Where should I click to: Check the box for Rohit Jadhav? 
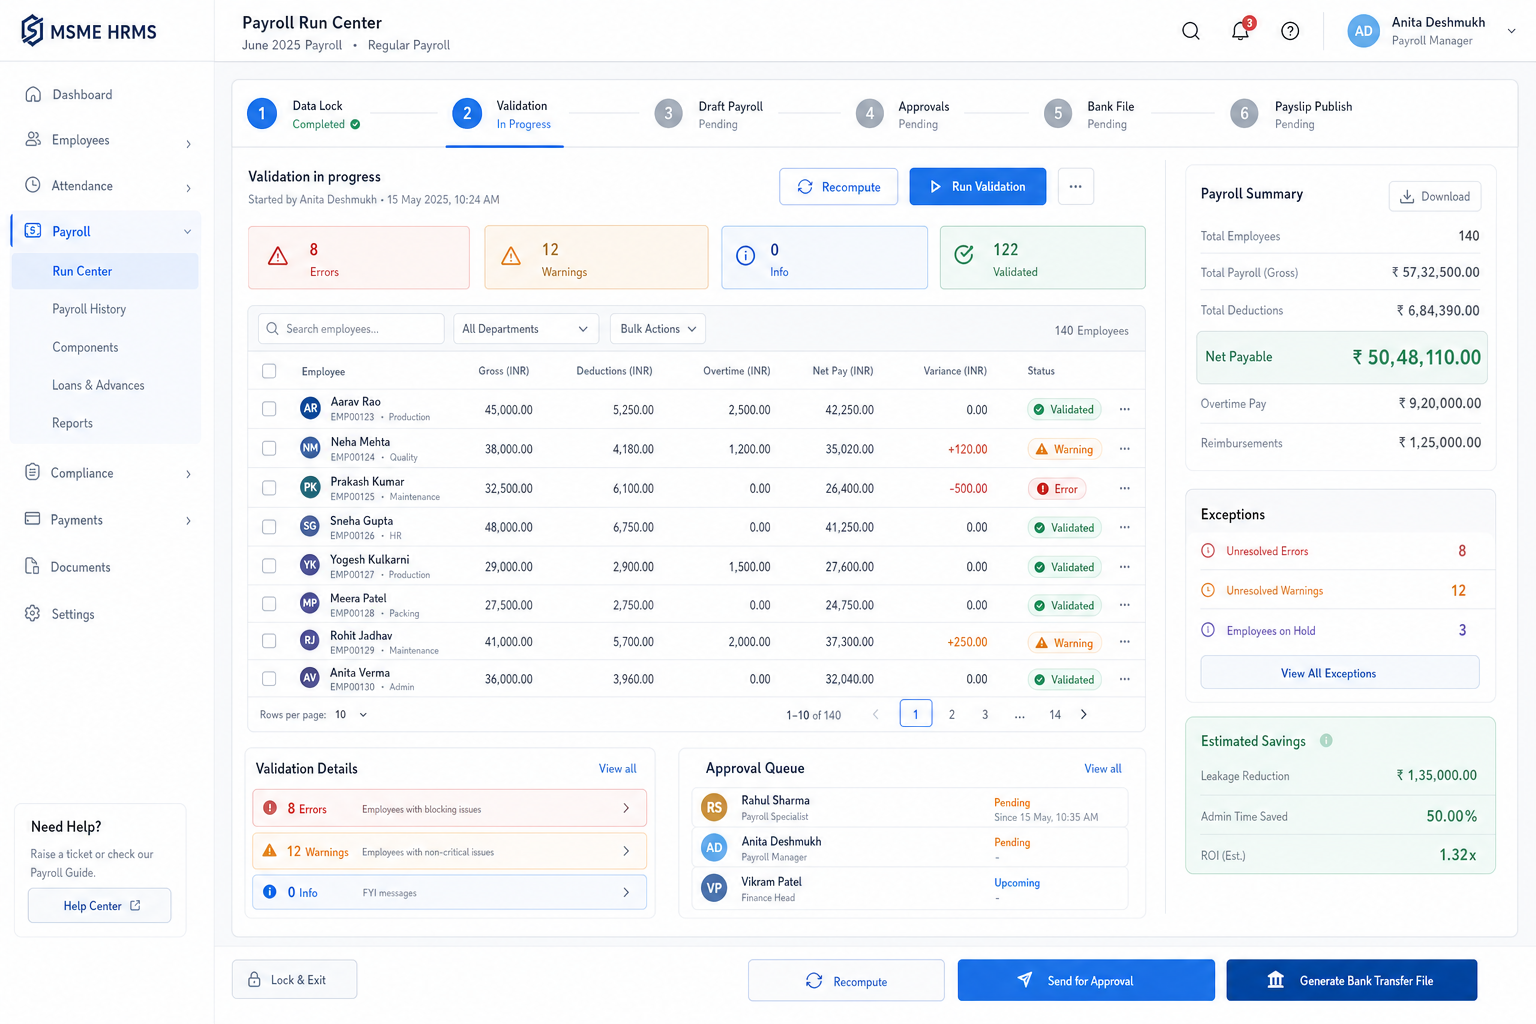[269, 641]
